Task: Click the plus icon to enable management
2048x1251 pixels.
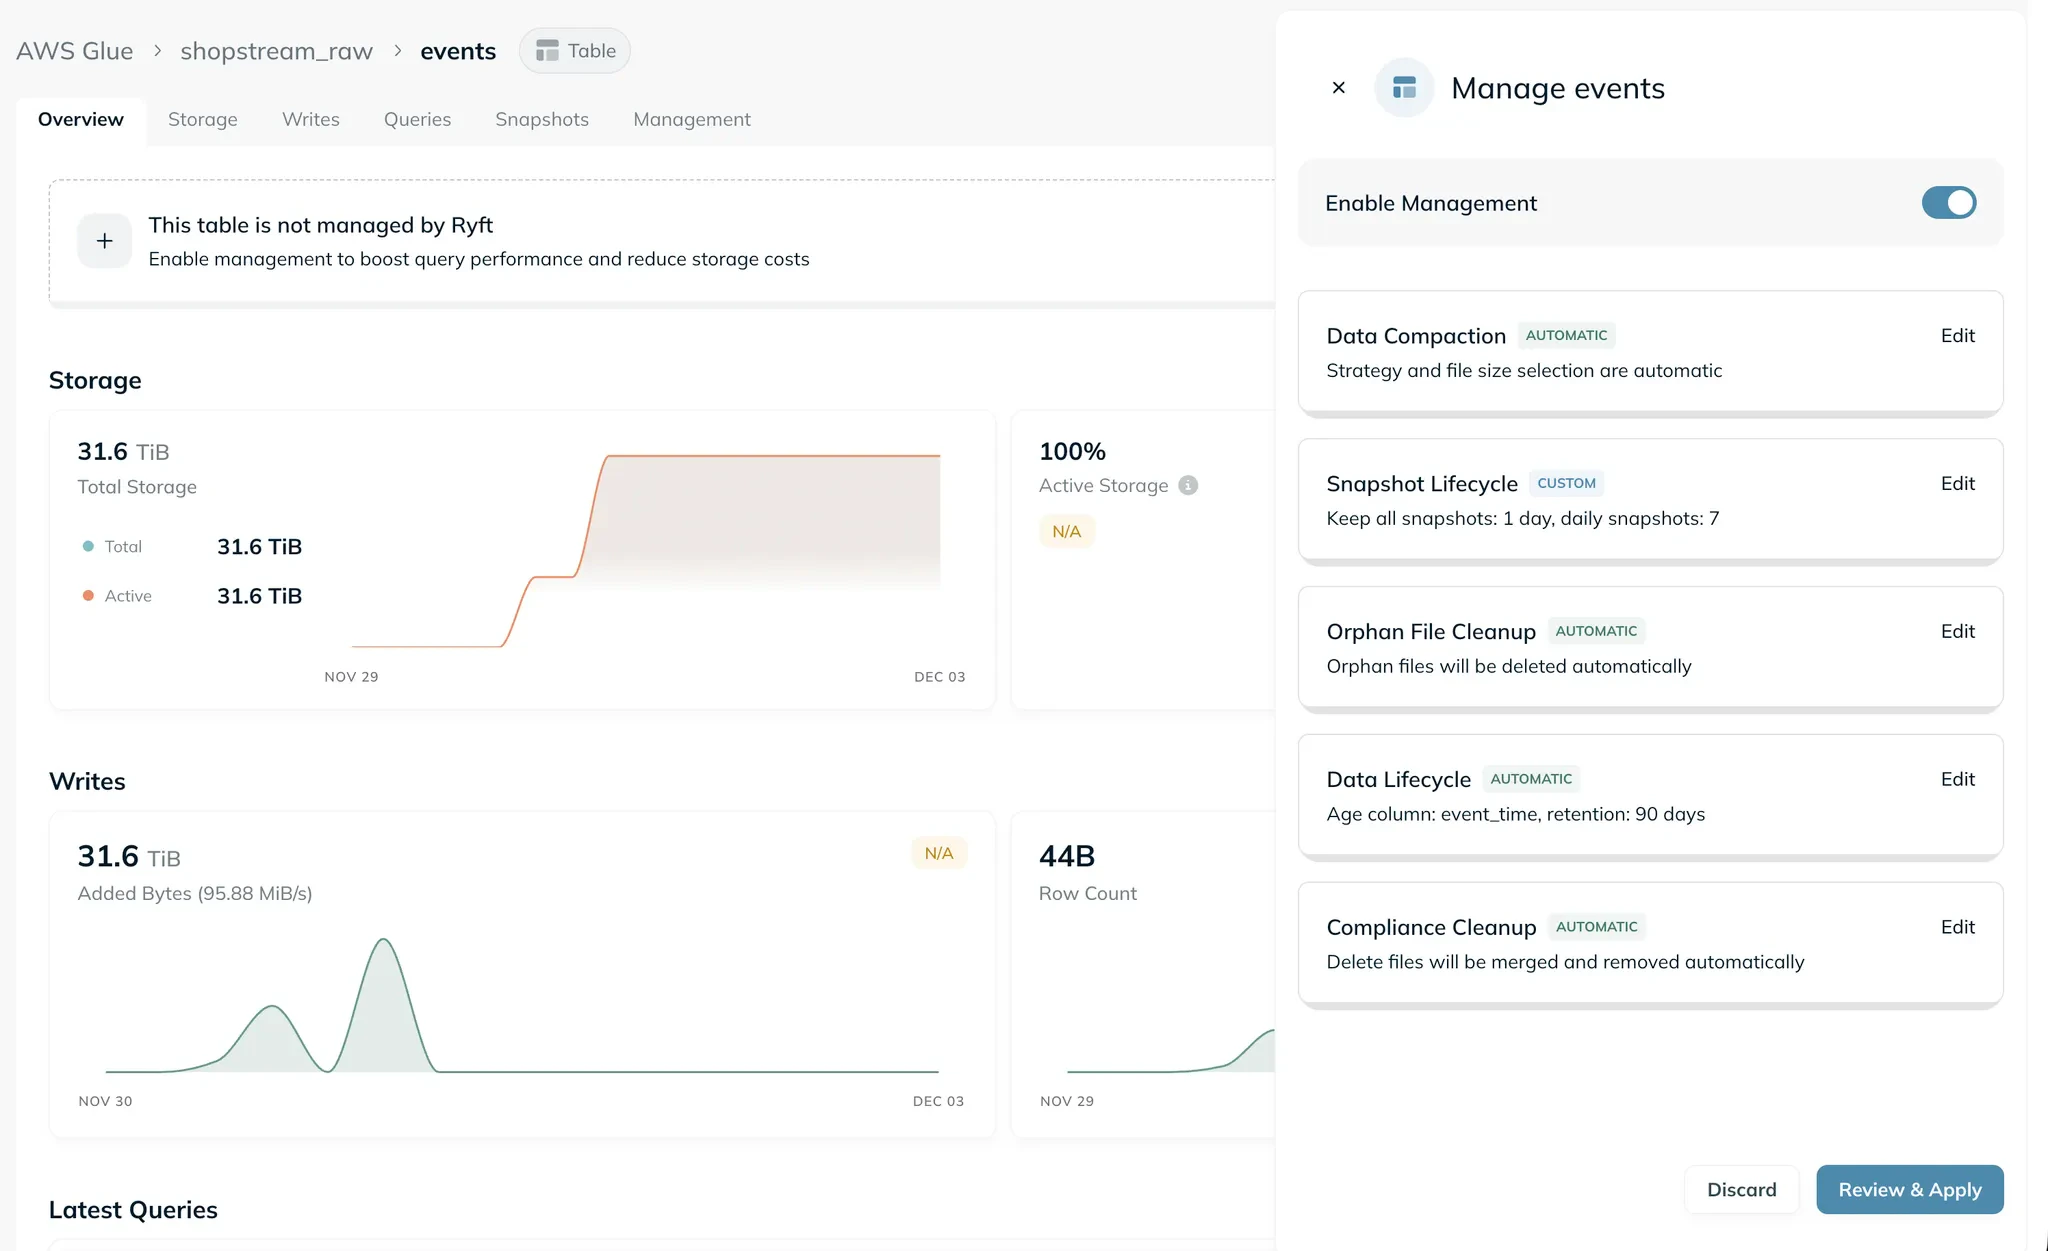Action: tap(105, 241)
